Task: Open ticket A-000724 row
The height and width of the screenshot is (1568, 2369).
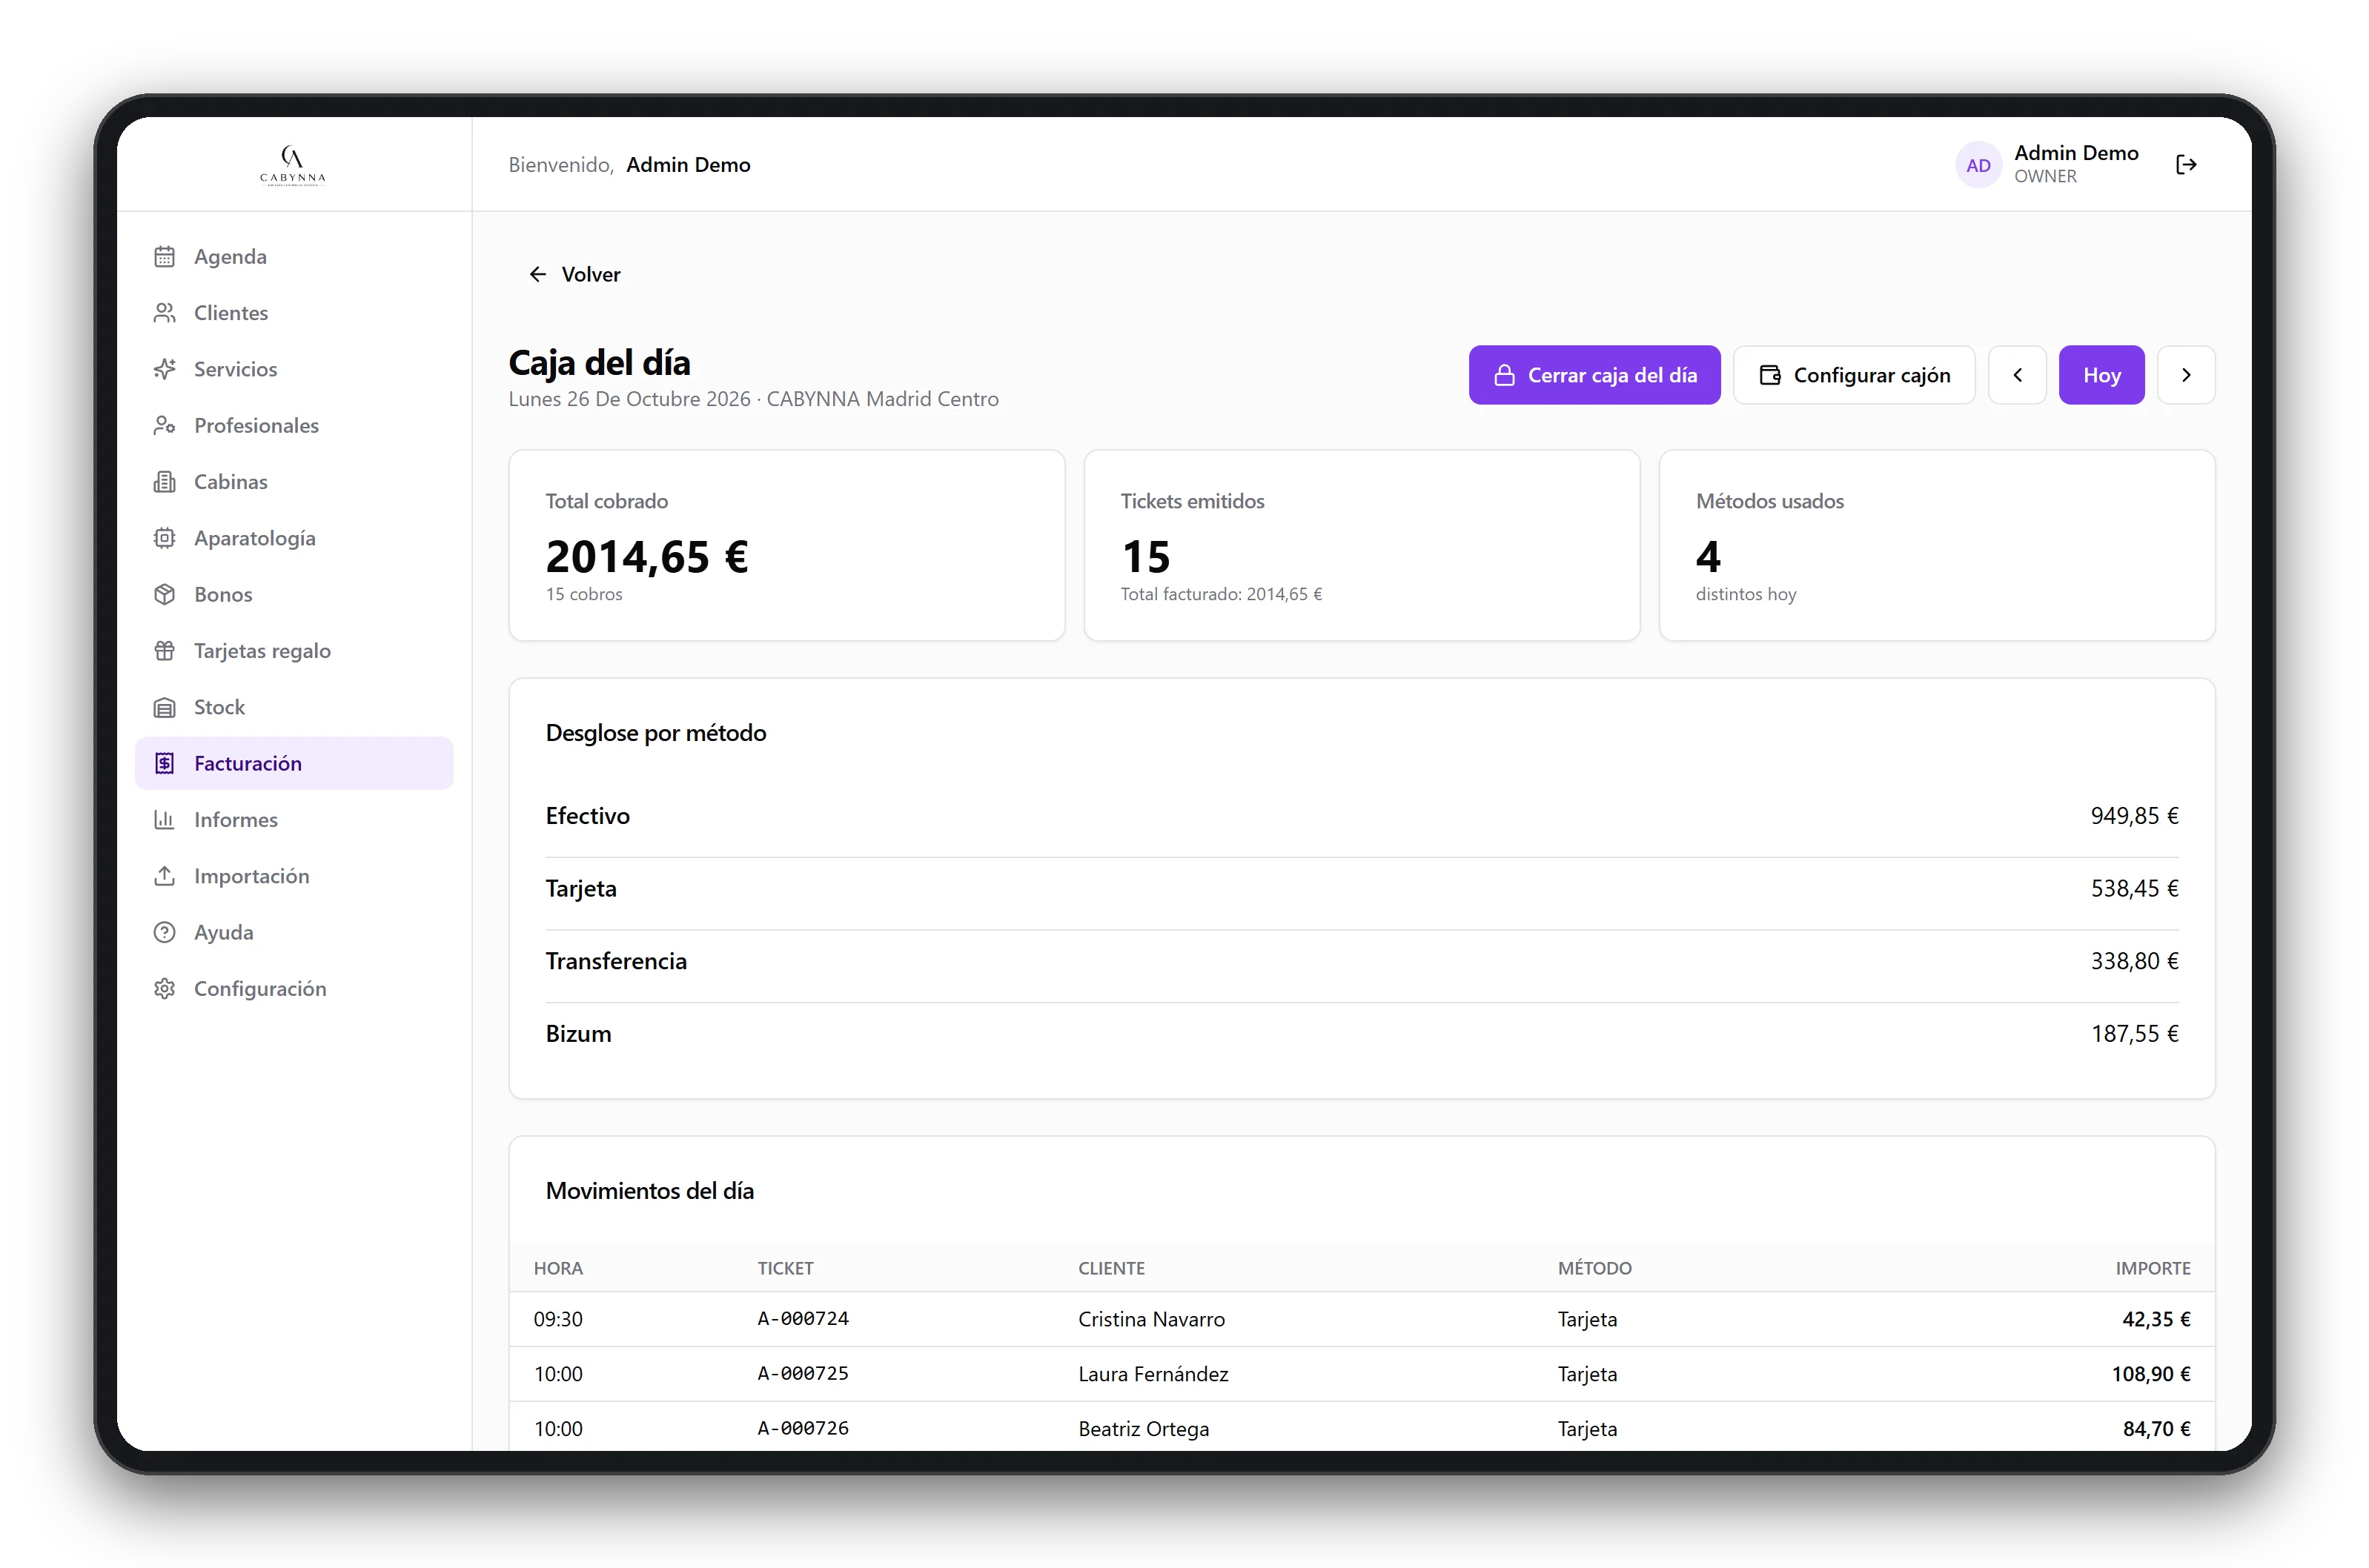Action: tap(1362, 1319)
